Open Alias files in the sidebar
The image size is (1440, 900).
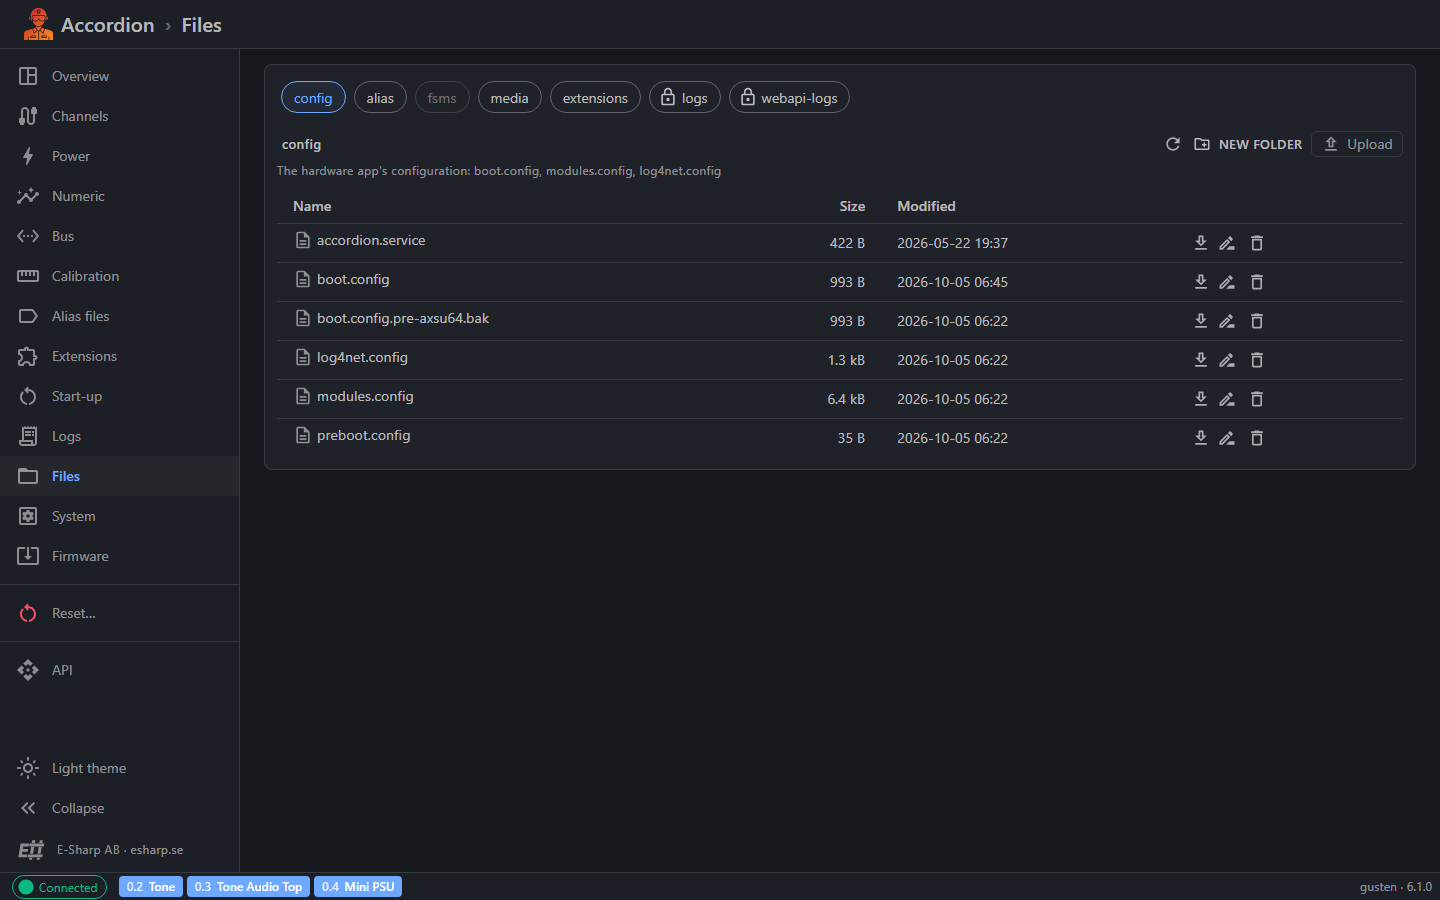click(x=120, y=316)
